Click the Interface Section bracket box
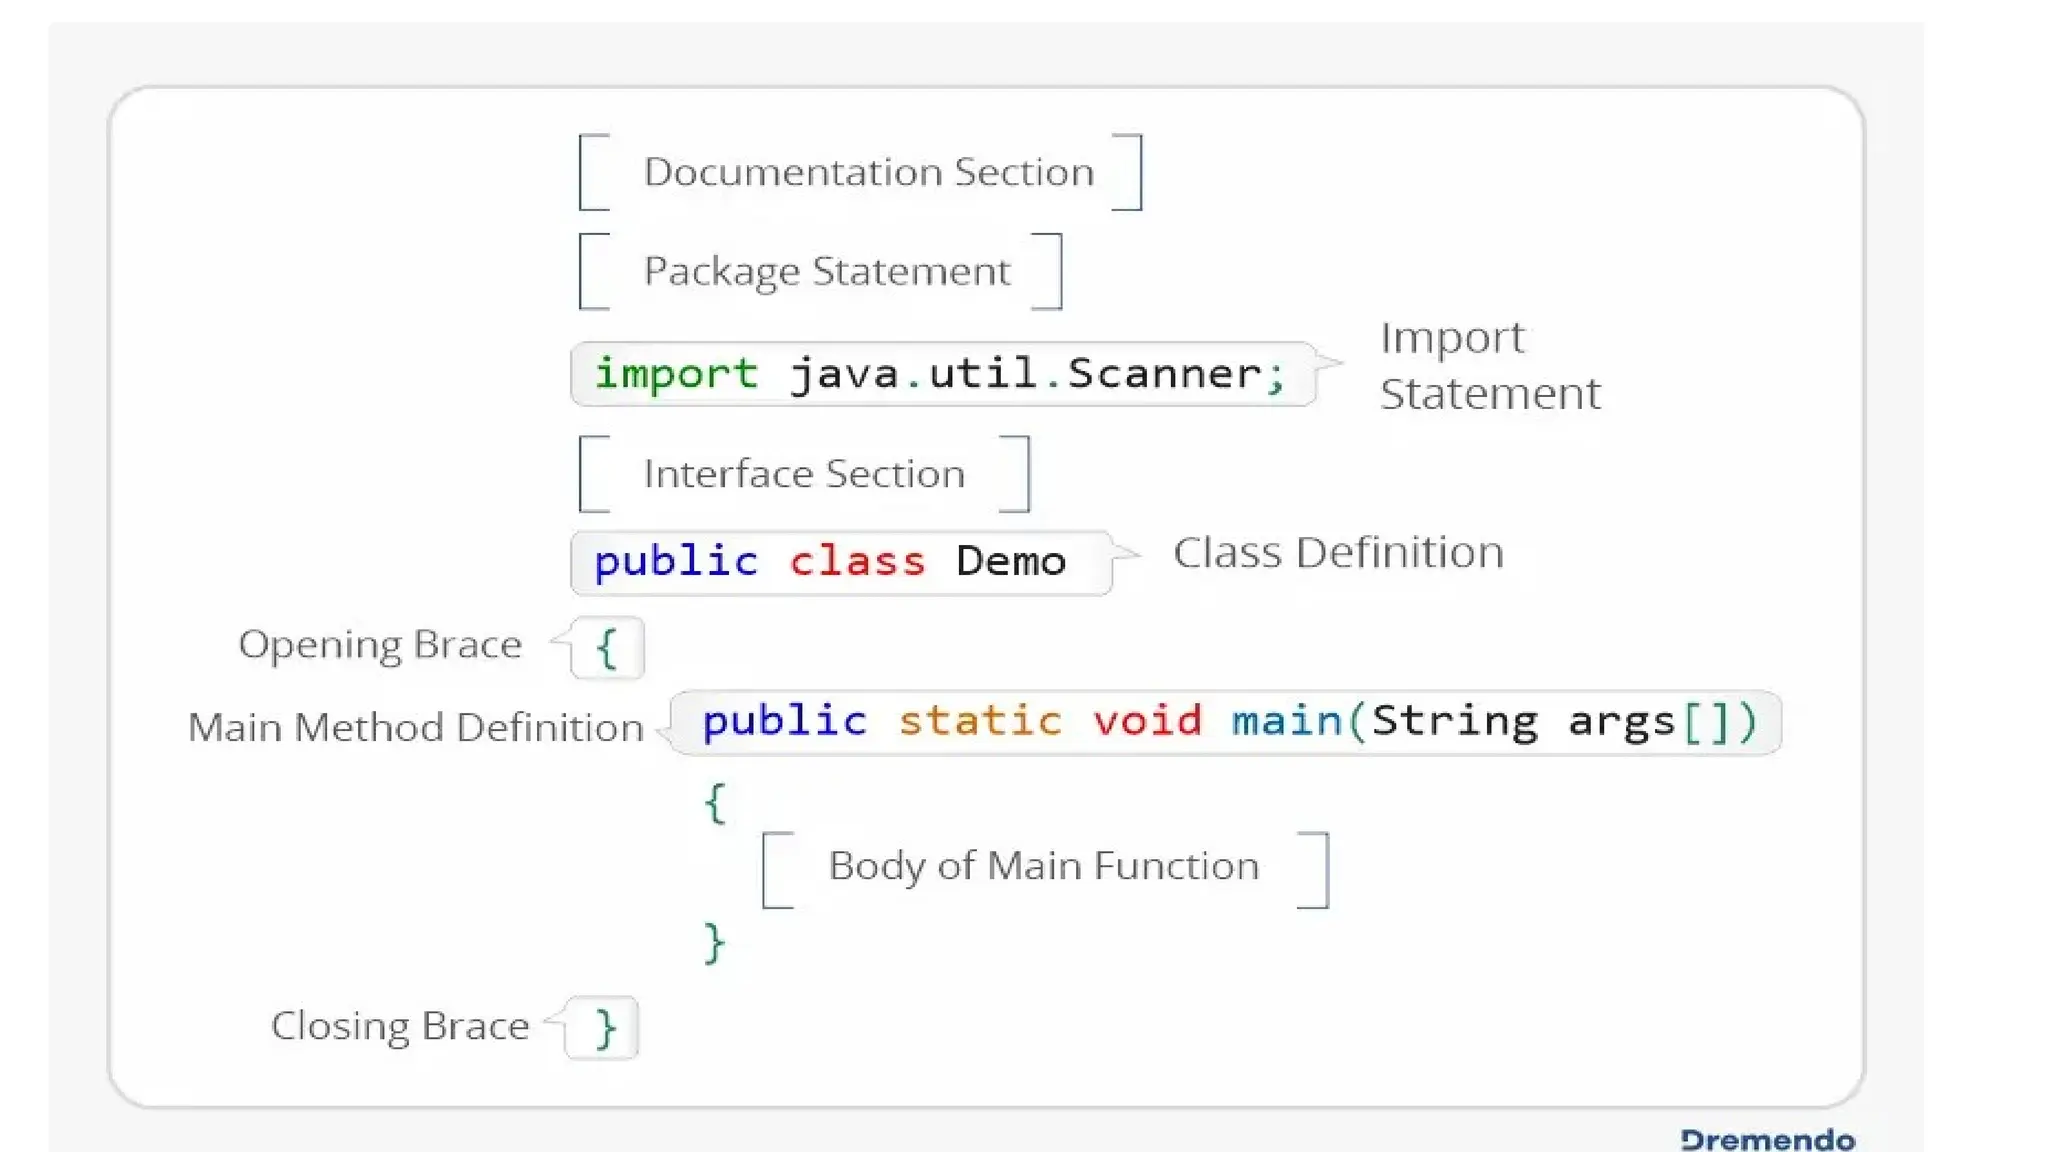 point(804,474)
